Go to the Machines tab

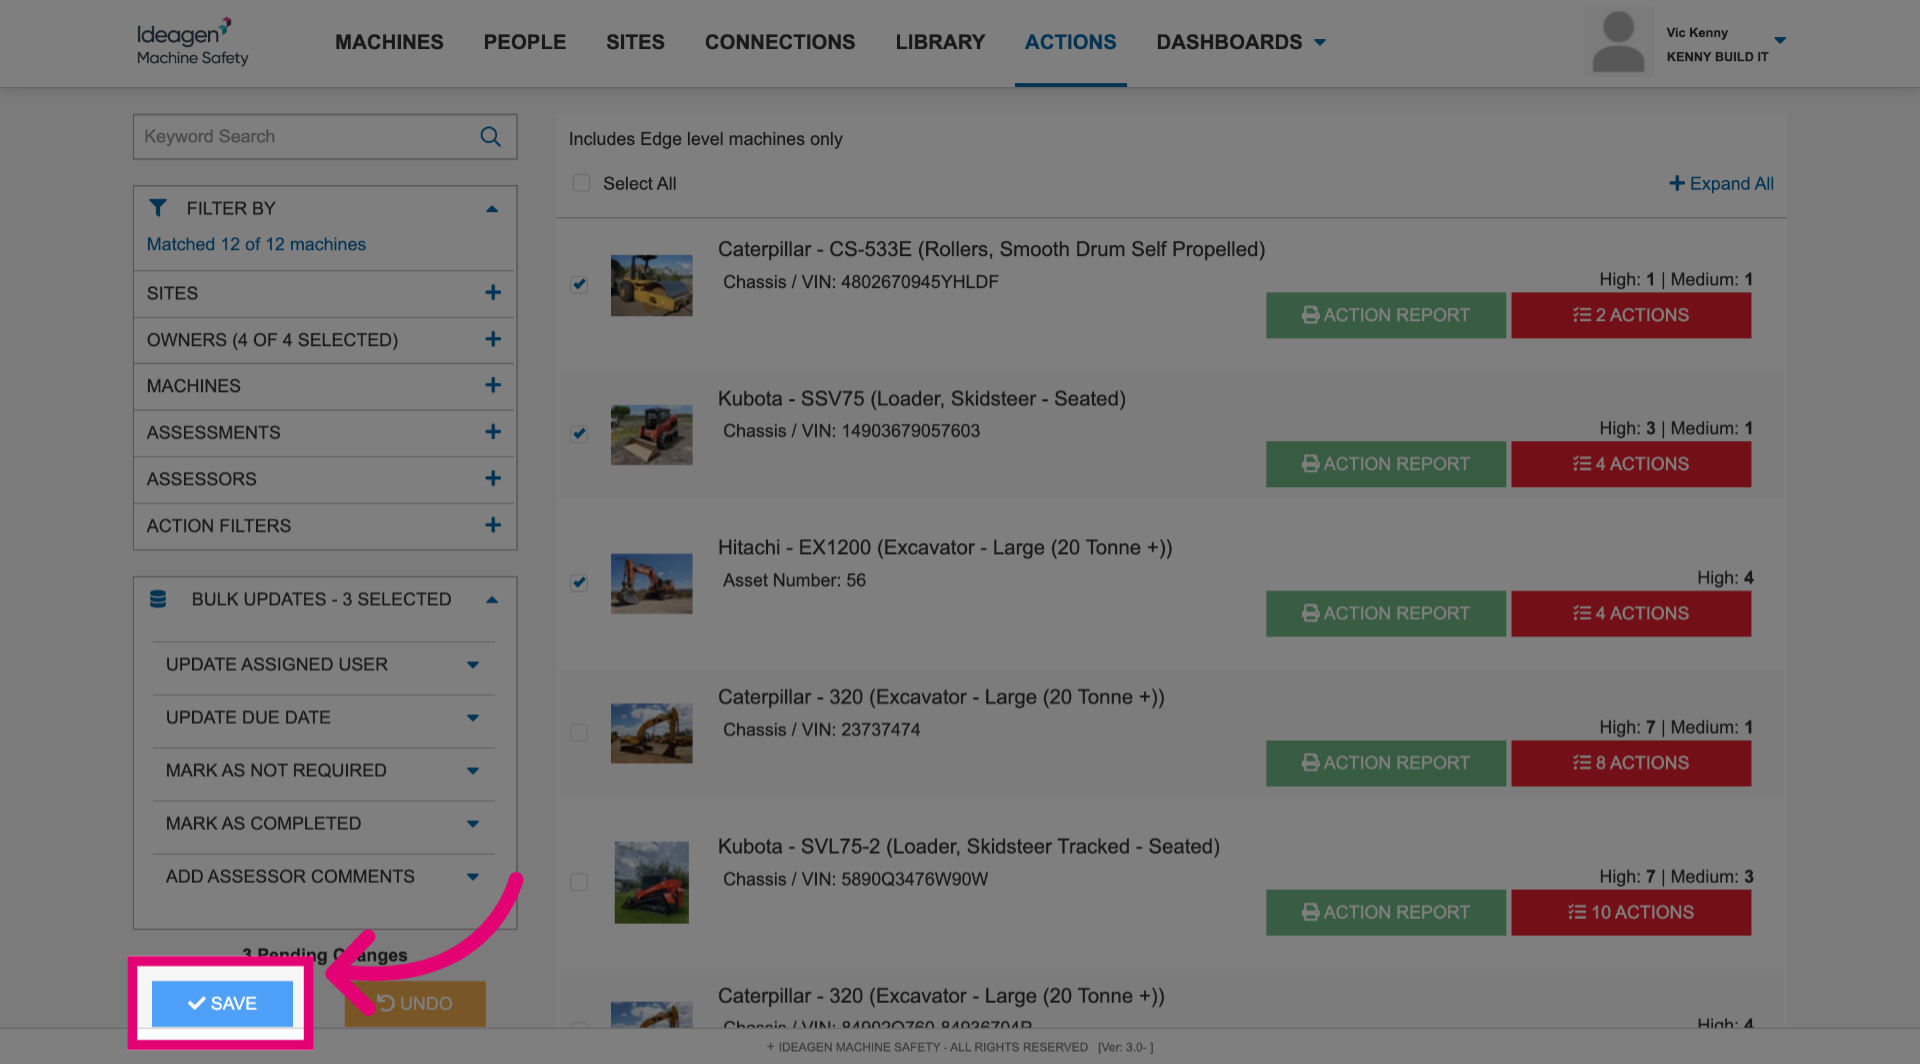(x=389, y=42)
